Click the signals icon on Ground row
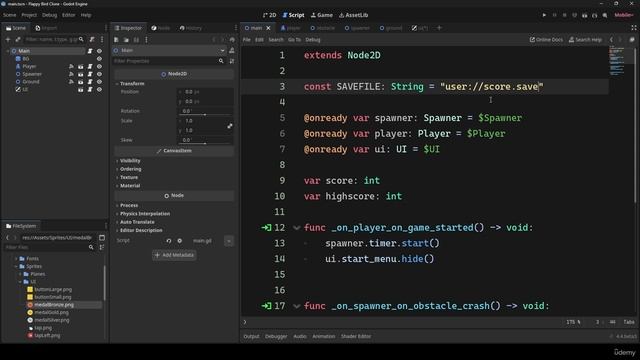Image resolution: width=640 pixels, height=360 pixels. coord(71,82)
